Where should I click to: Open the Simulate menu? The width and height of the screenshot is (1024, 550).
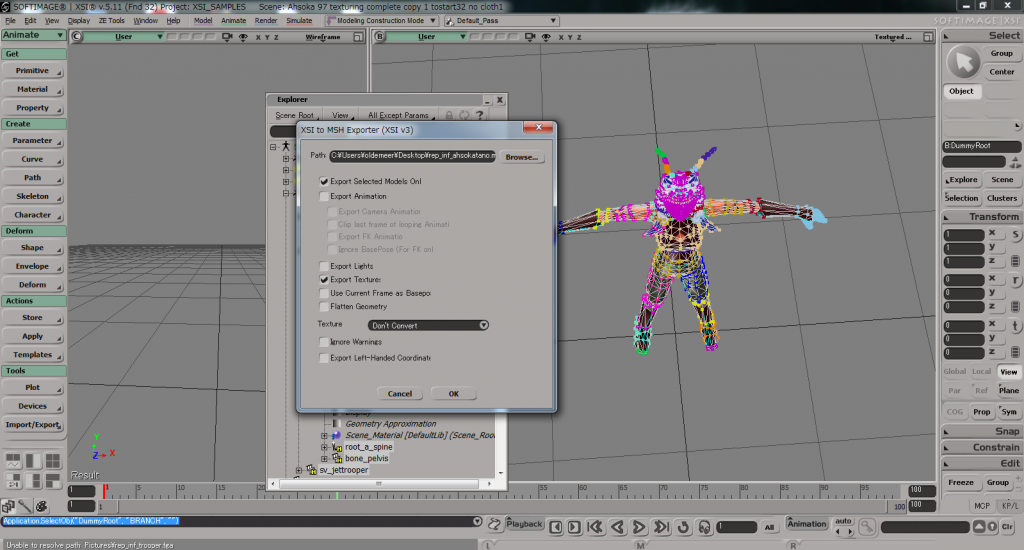point(299,21)
